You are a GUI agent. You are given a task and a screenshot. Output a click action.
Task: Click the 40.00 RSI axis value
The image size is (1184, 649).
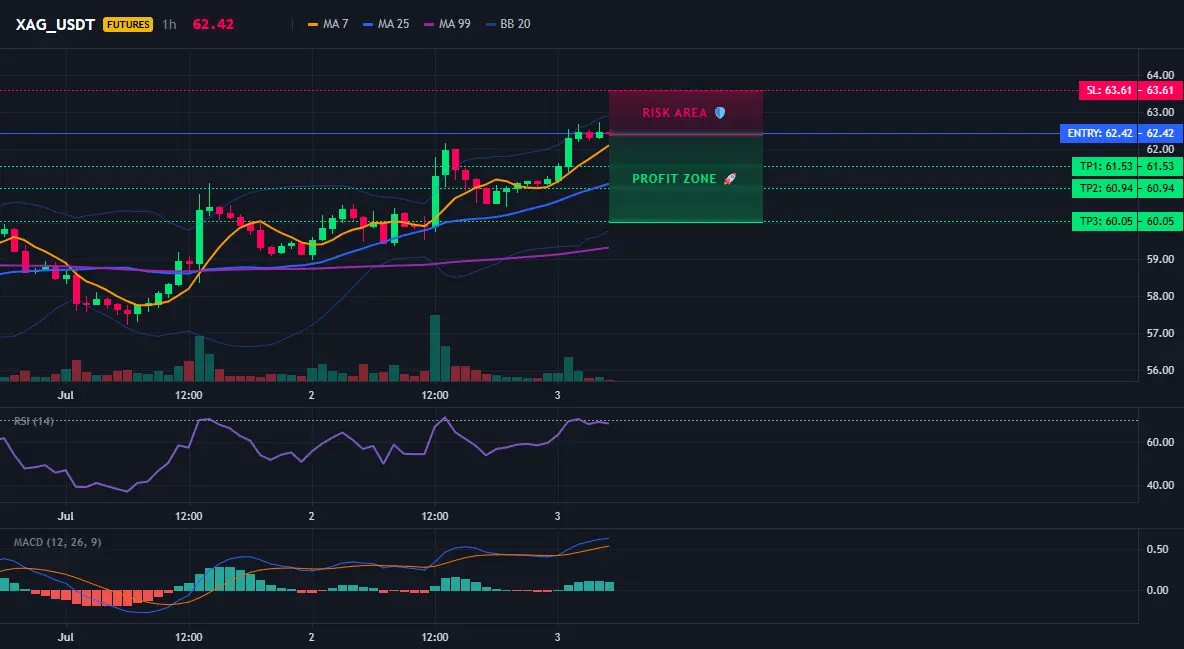click(1160, 485)
